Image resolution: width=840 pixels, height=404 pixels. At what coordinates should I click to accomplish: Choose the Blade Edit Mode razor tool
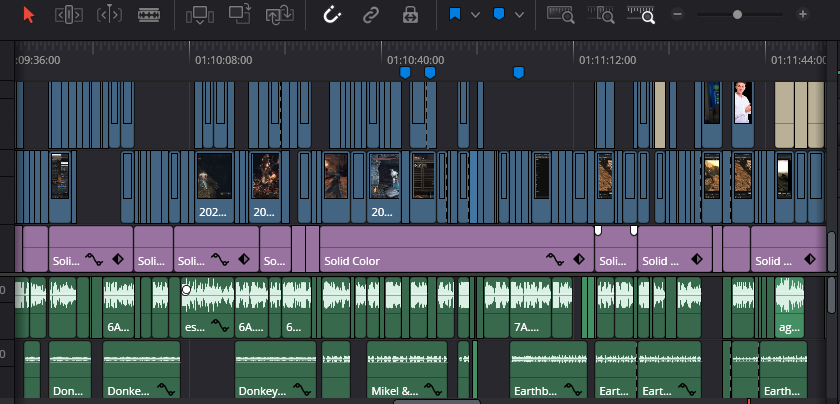point(149,15)
